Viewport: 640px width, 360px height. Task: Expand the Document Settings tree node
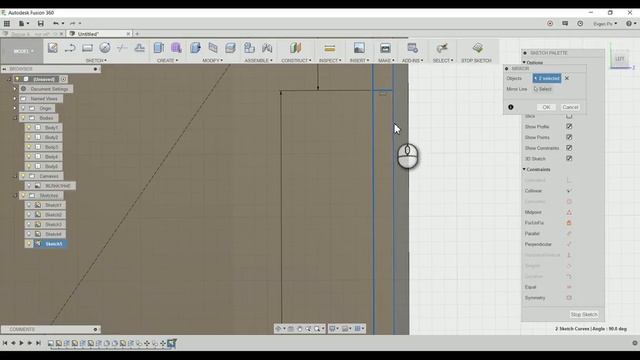click(15, 89)
